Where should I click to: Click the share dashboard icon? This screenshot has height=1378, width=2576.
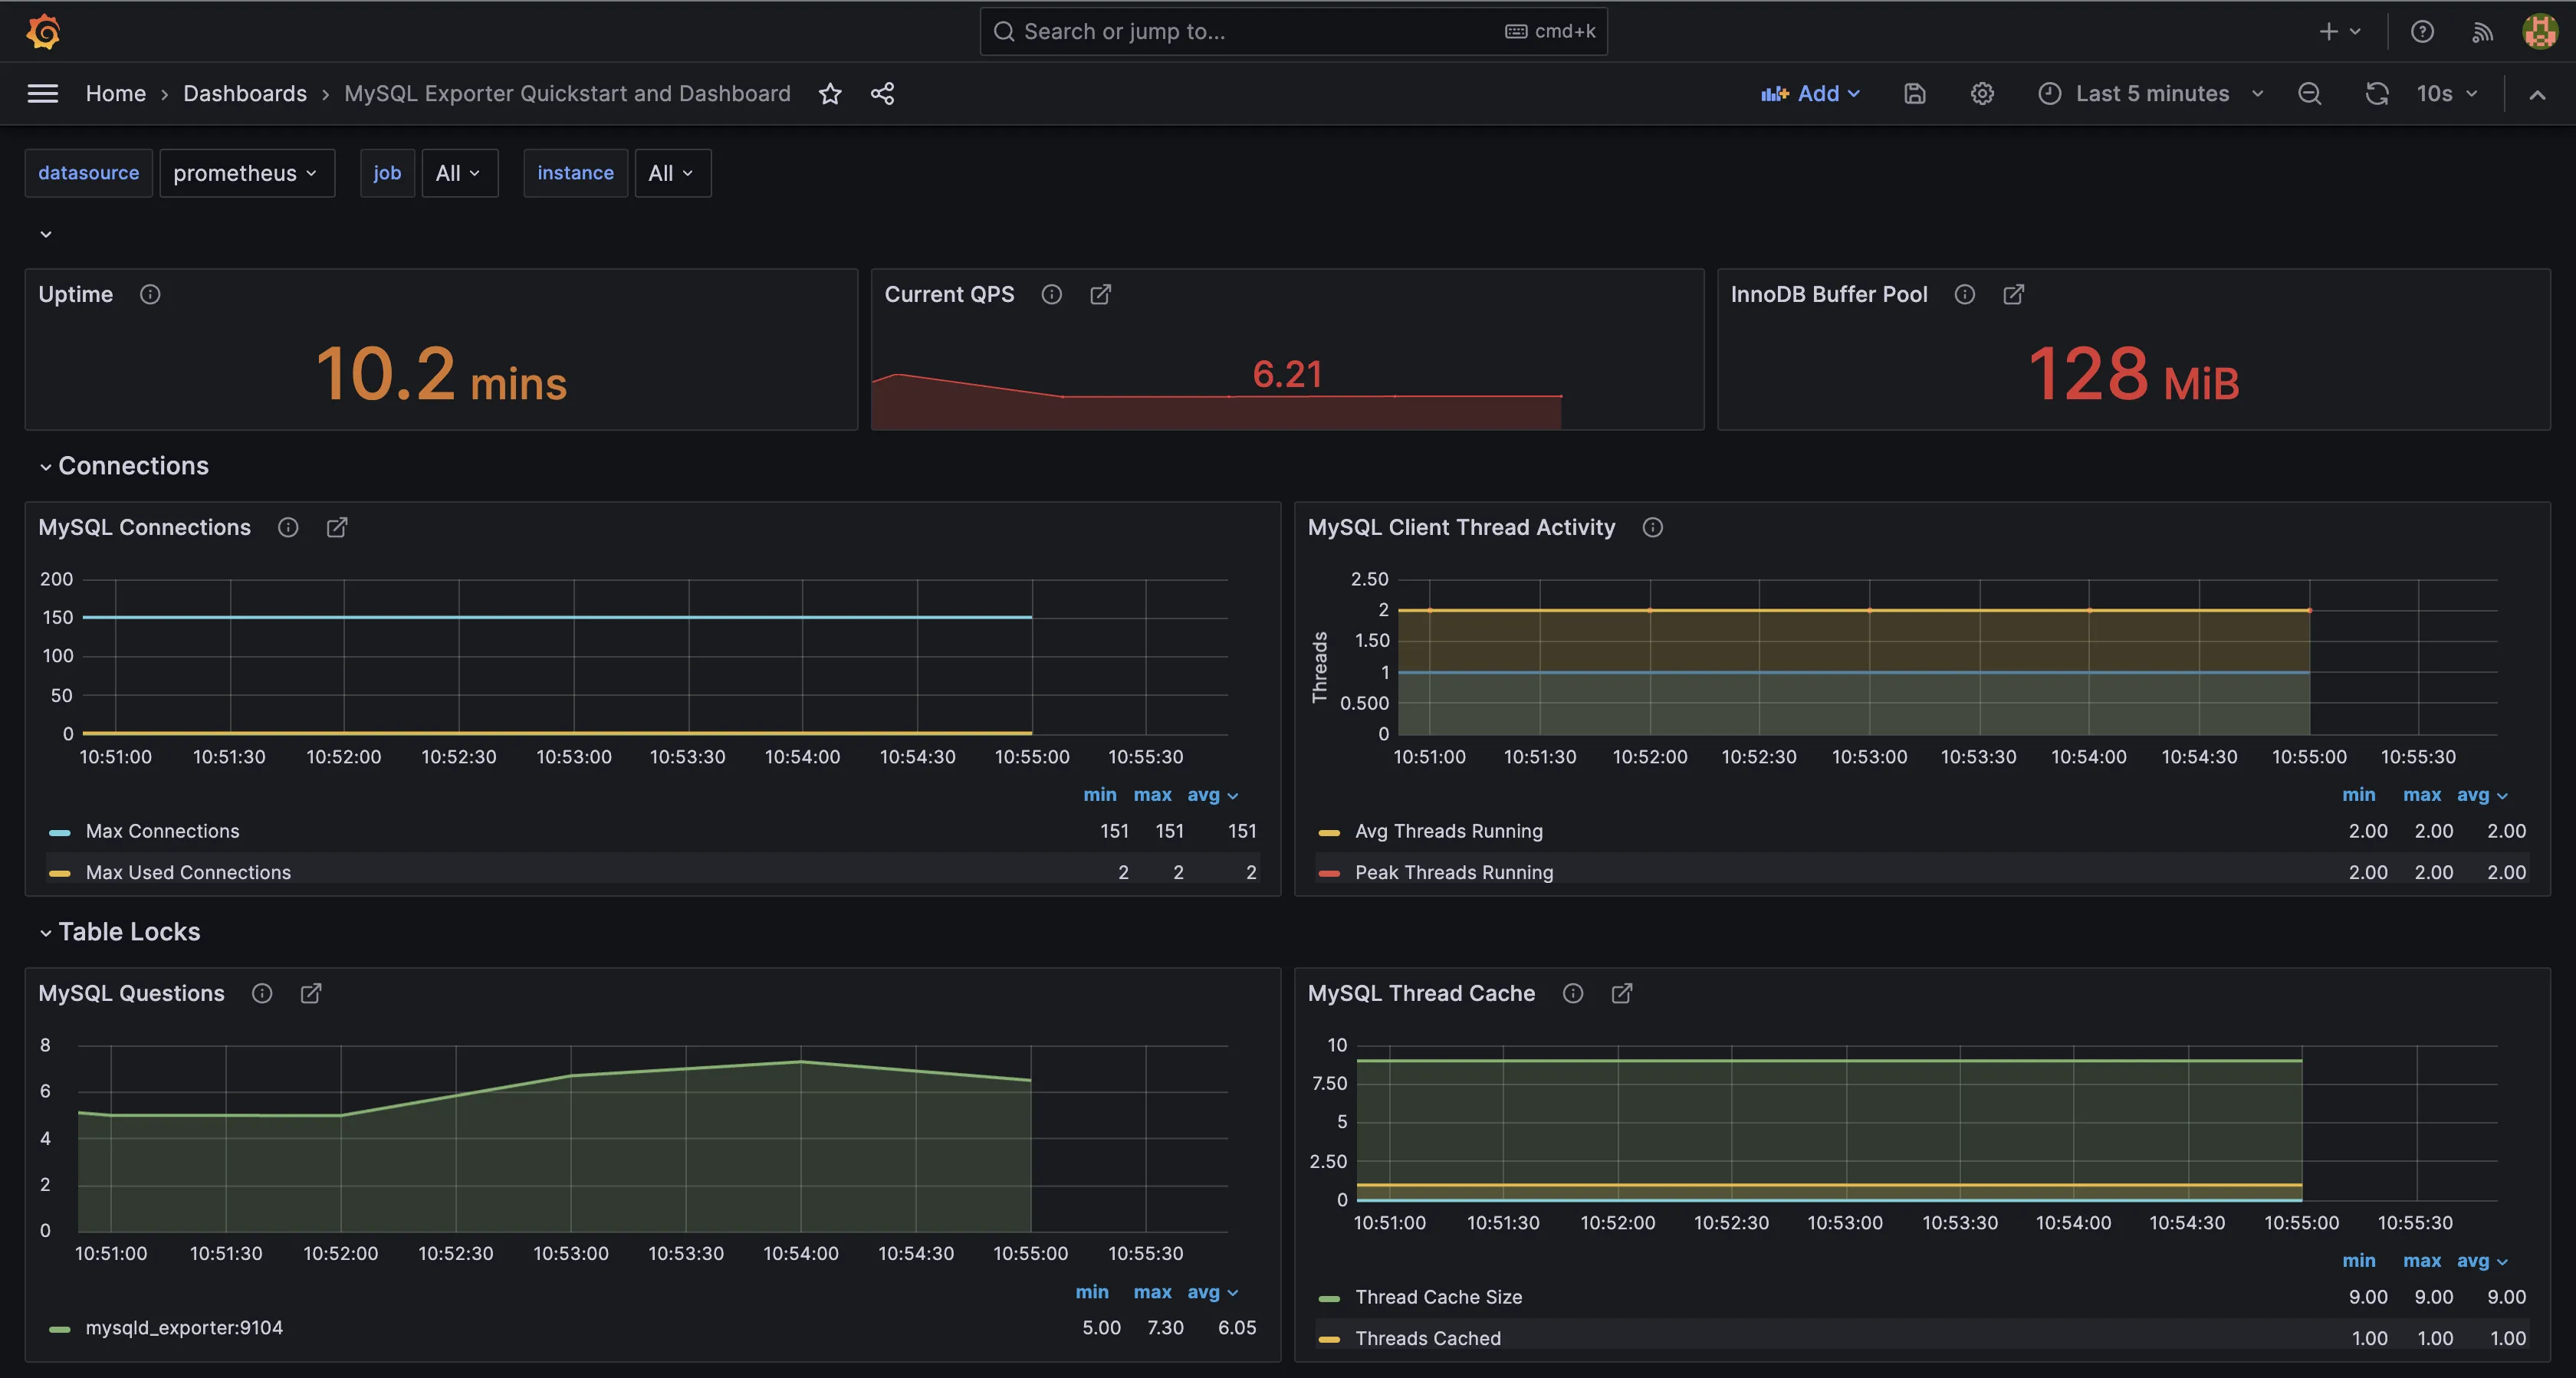coord(882,94)
